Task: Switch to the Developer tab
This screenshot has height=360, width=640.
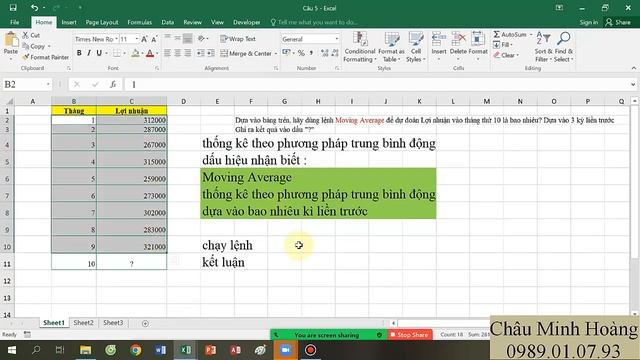Action: (x=247, y=22)
